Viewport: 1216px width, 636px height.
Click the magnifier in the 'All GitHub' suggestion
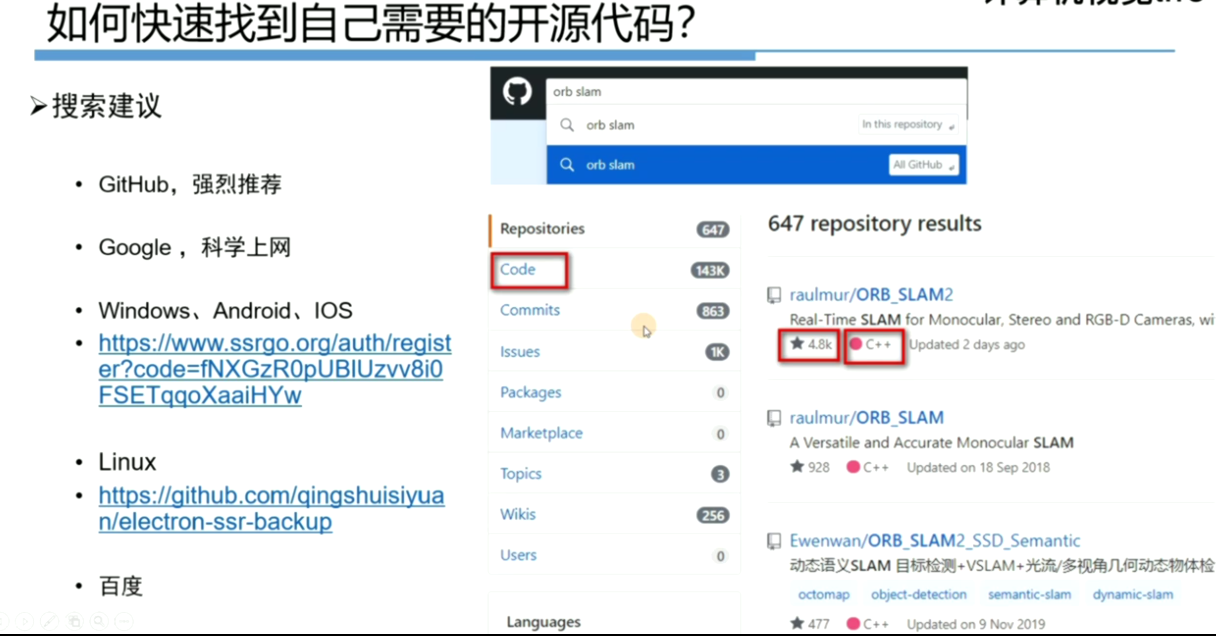coord(567,165)
